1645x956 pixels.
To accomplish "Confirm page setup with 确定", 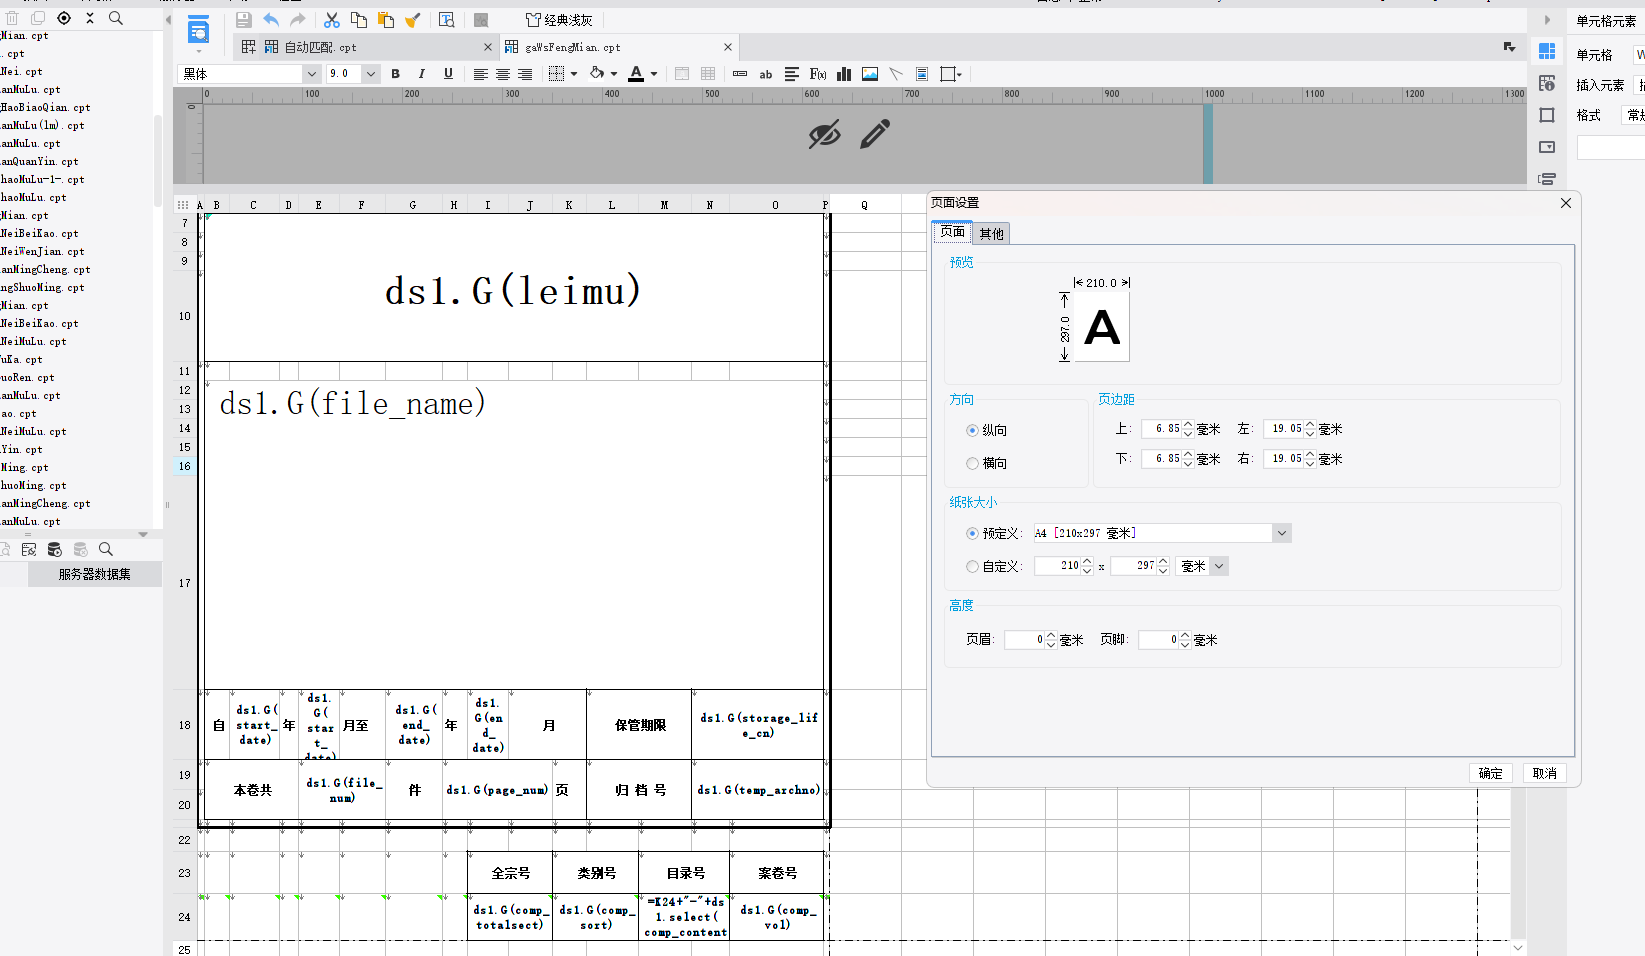I will click(x=1491, y=773).
